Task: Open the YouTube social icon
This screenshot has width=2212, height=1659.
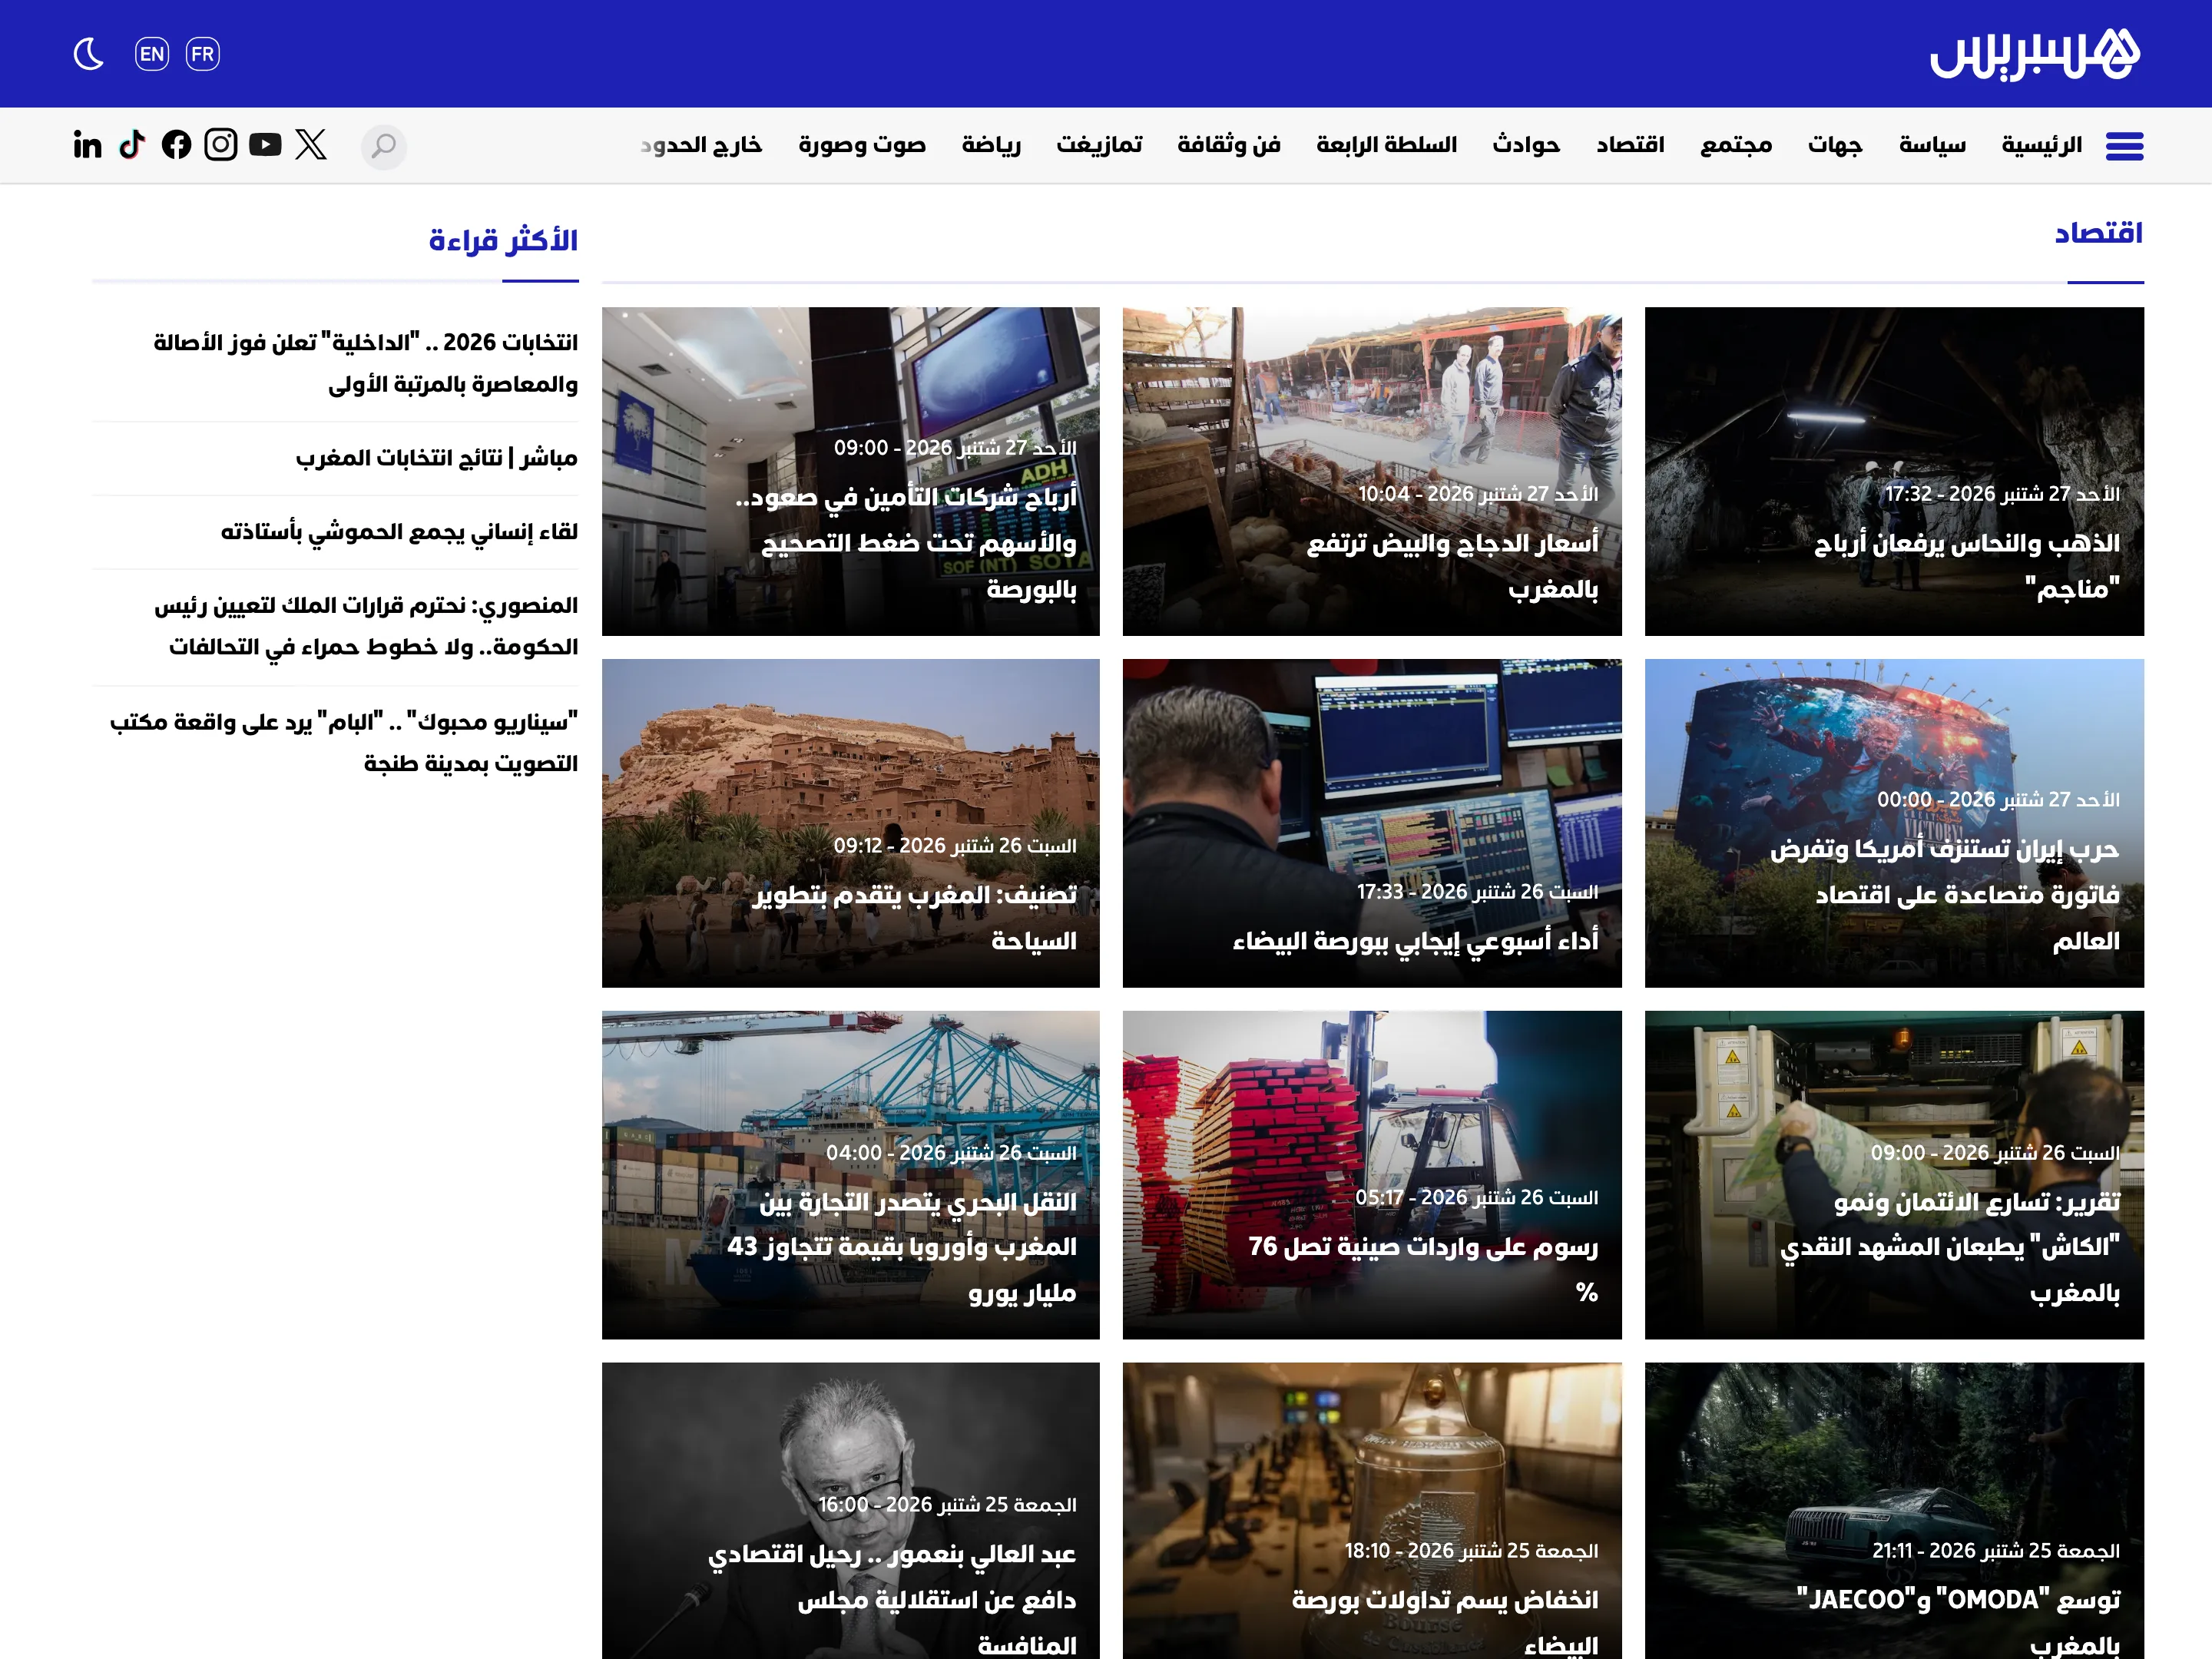Action: click(265, 145)
